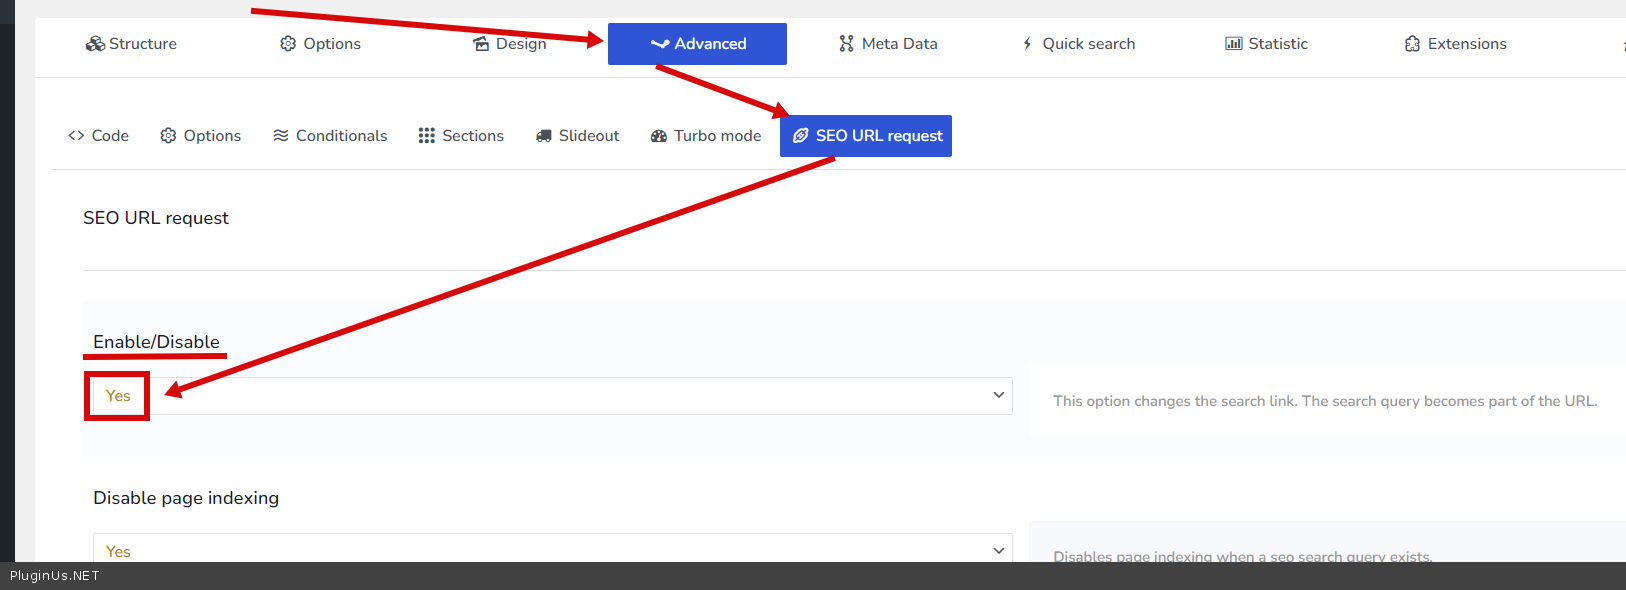Click the Slideout truck icon

click(x=544, y=136)
